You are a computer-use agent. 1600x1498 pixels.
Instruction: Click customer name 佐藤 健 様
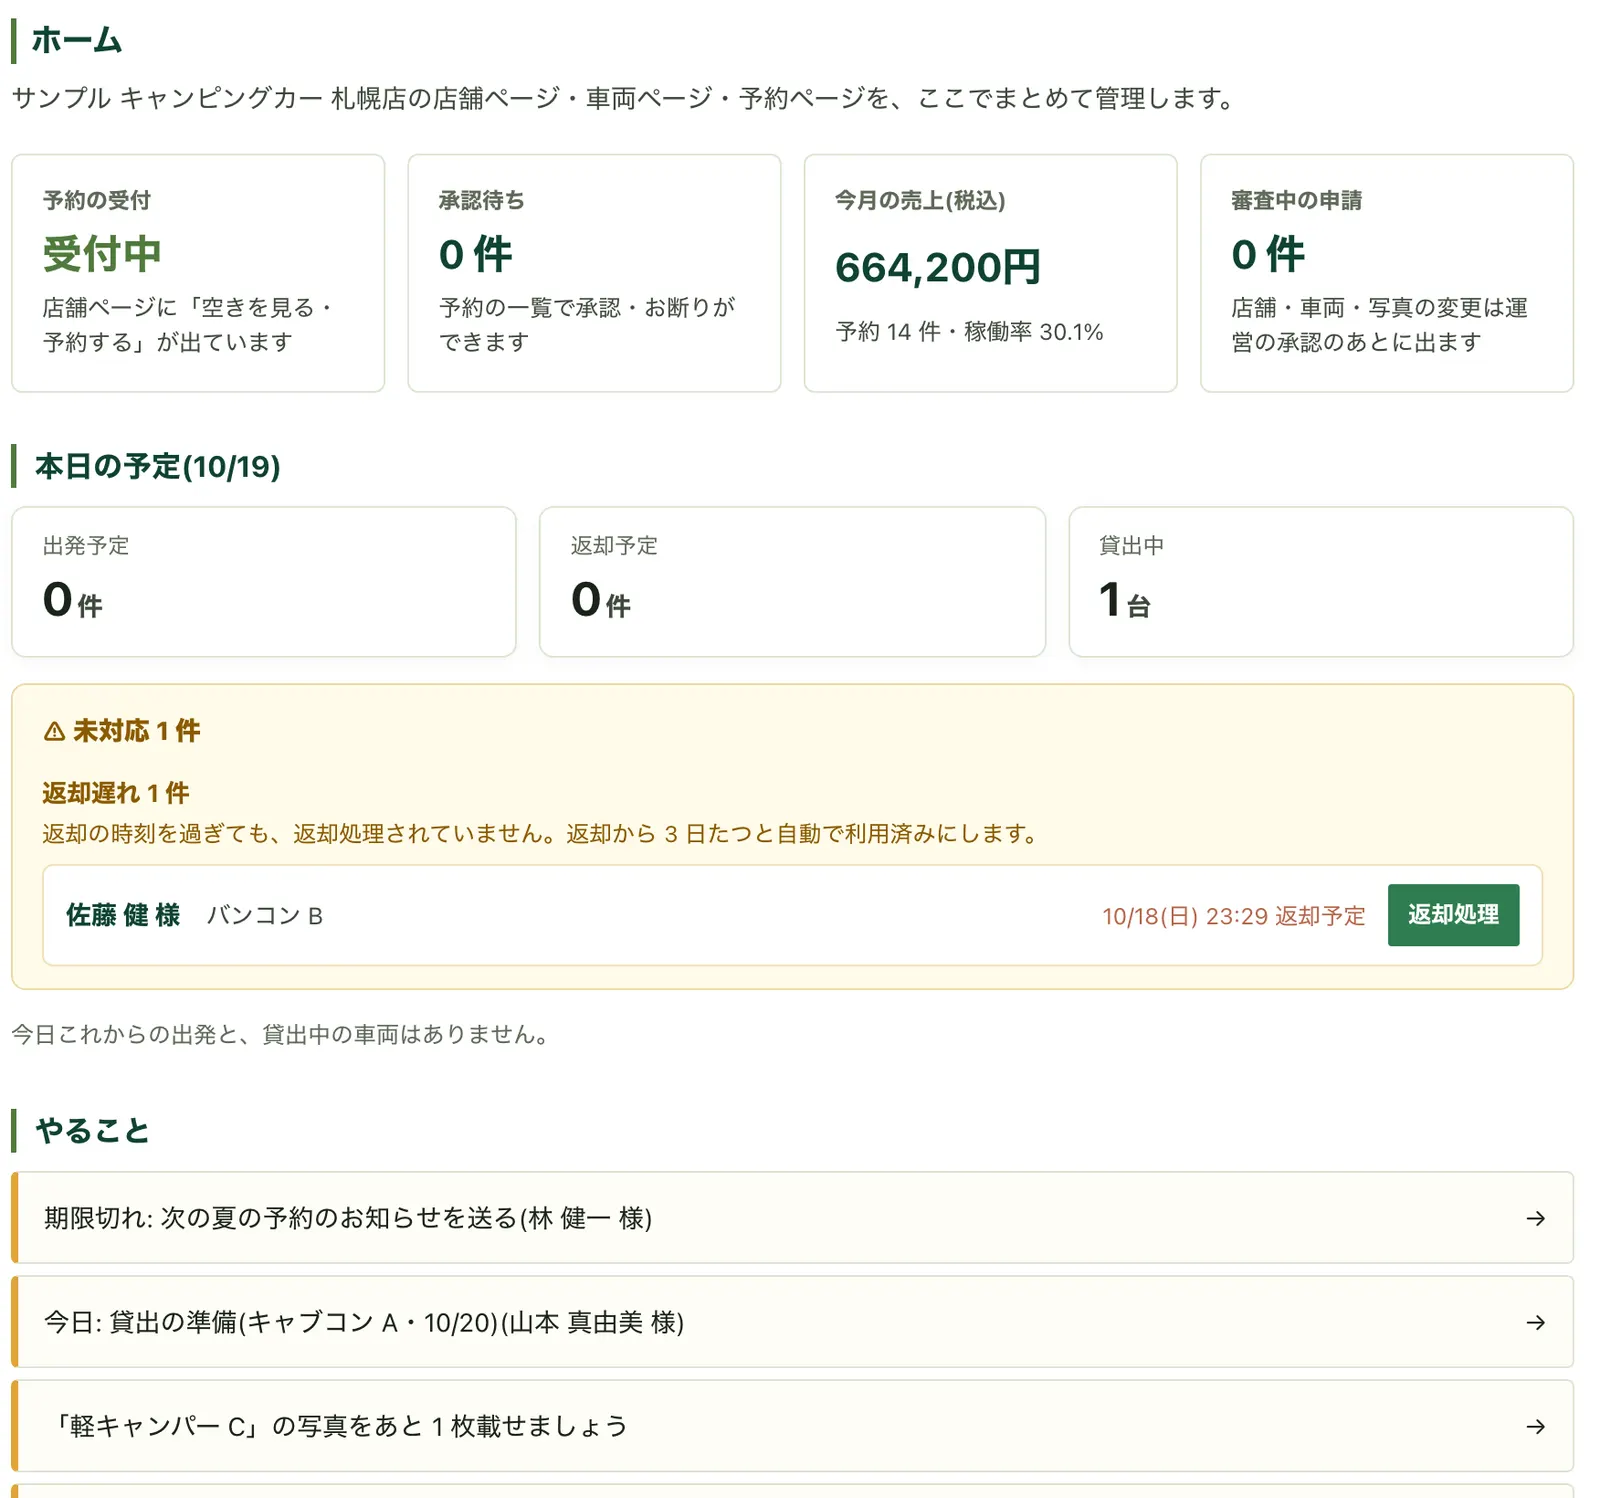click(123, 915)
